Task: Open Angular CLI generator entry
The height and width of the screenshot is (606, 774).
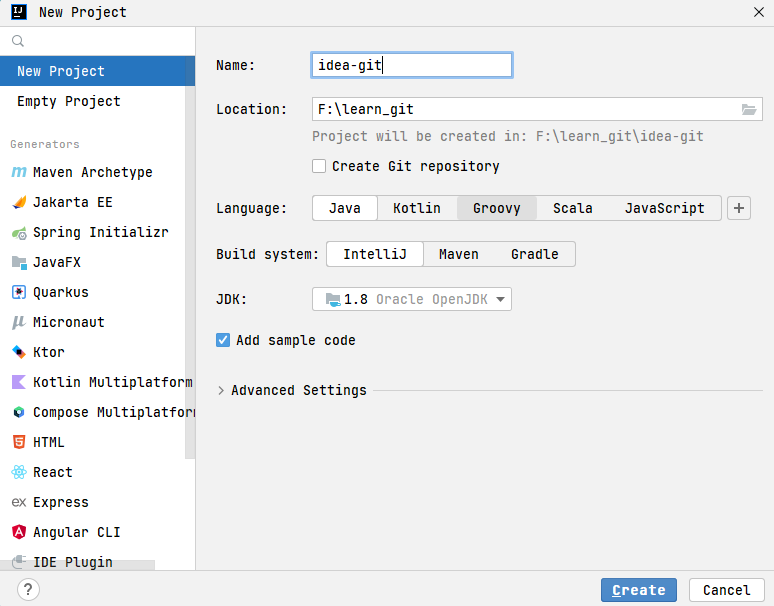Action: (93, 532)
